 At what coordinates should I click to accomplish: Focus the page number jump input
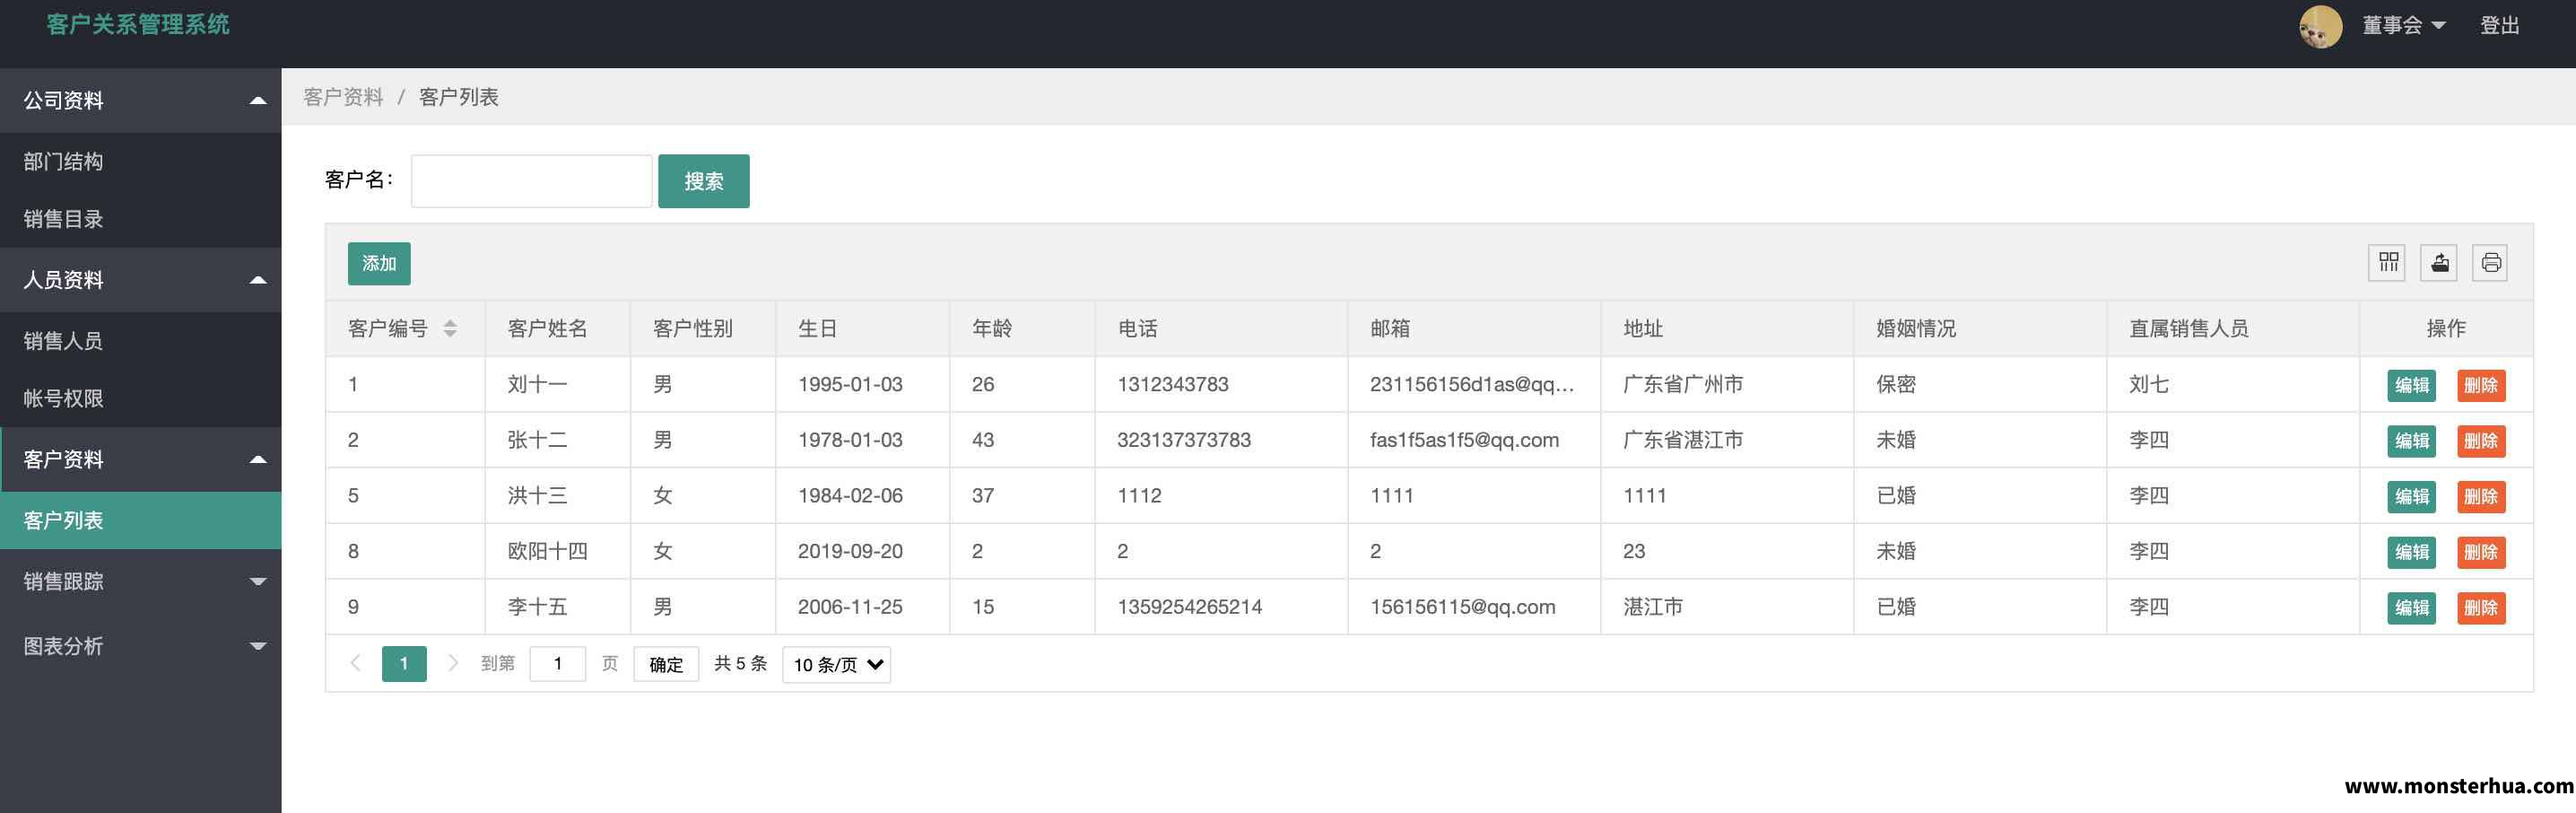tap(557, 664)
